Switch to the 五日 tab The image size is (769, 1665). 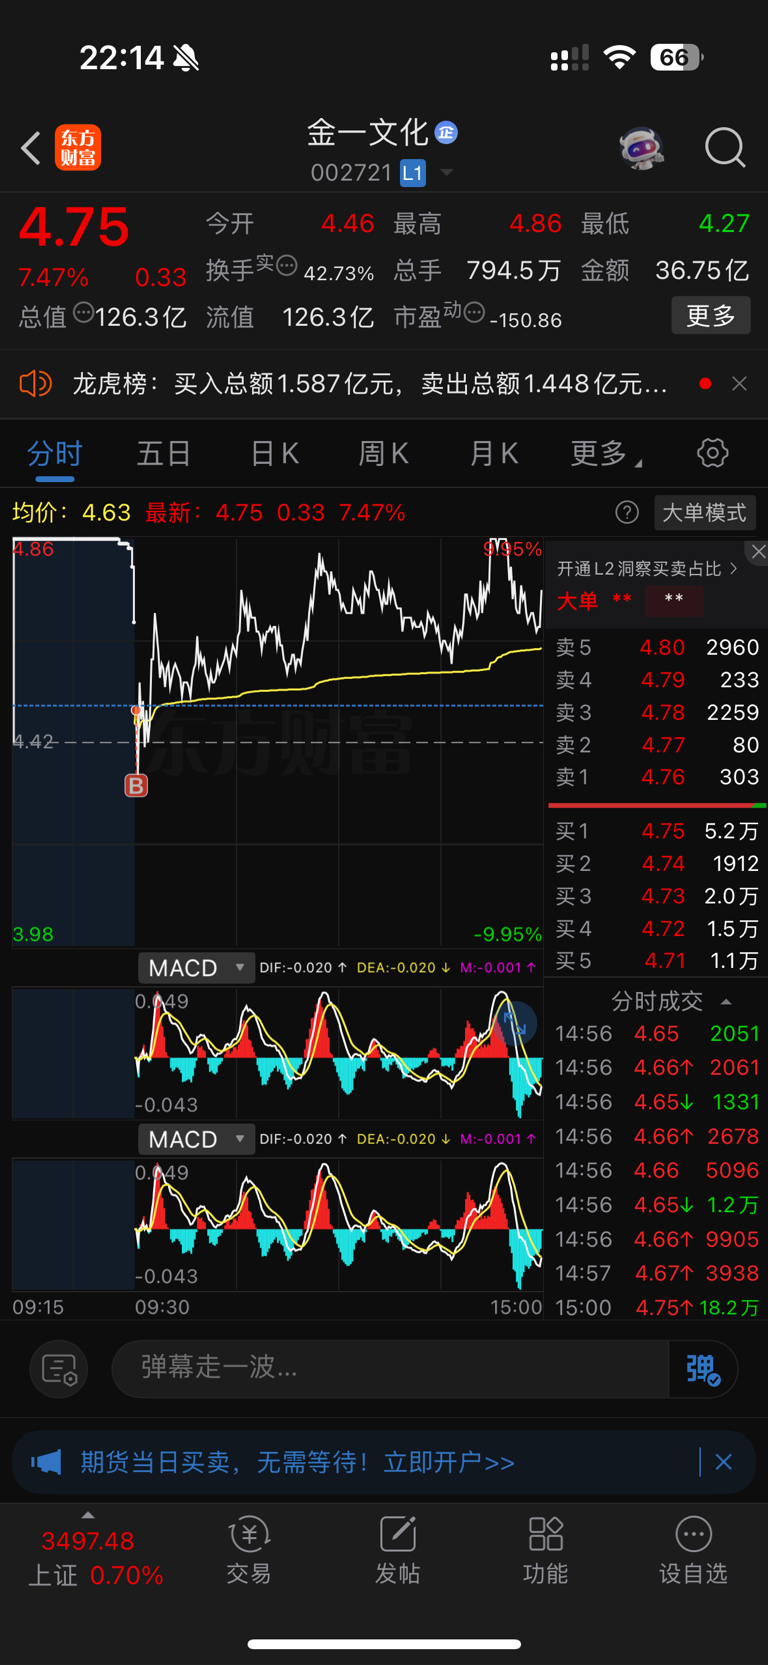pyautogui.click(x=164, y=454)
